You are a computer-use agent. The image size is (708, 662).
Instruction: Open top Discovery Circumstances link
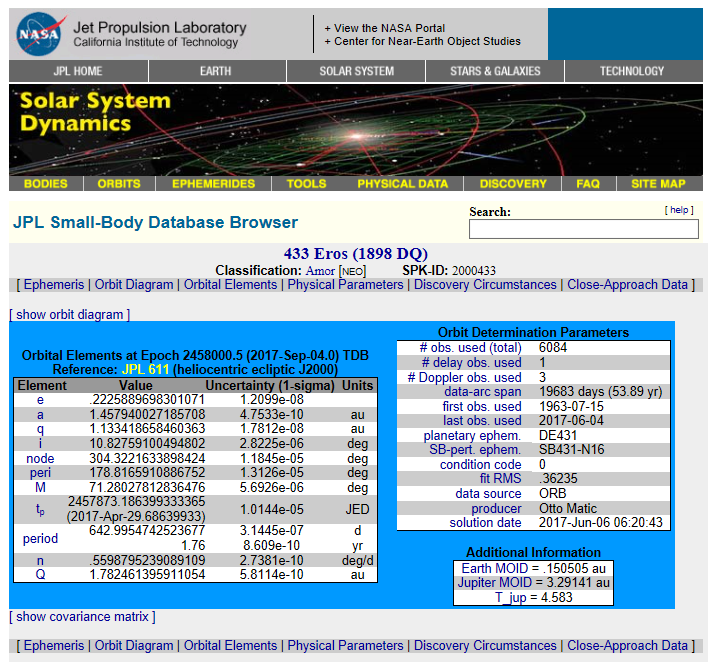(485, 284)
